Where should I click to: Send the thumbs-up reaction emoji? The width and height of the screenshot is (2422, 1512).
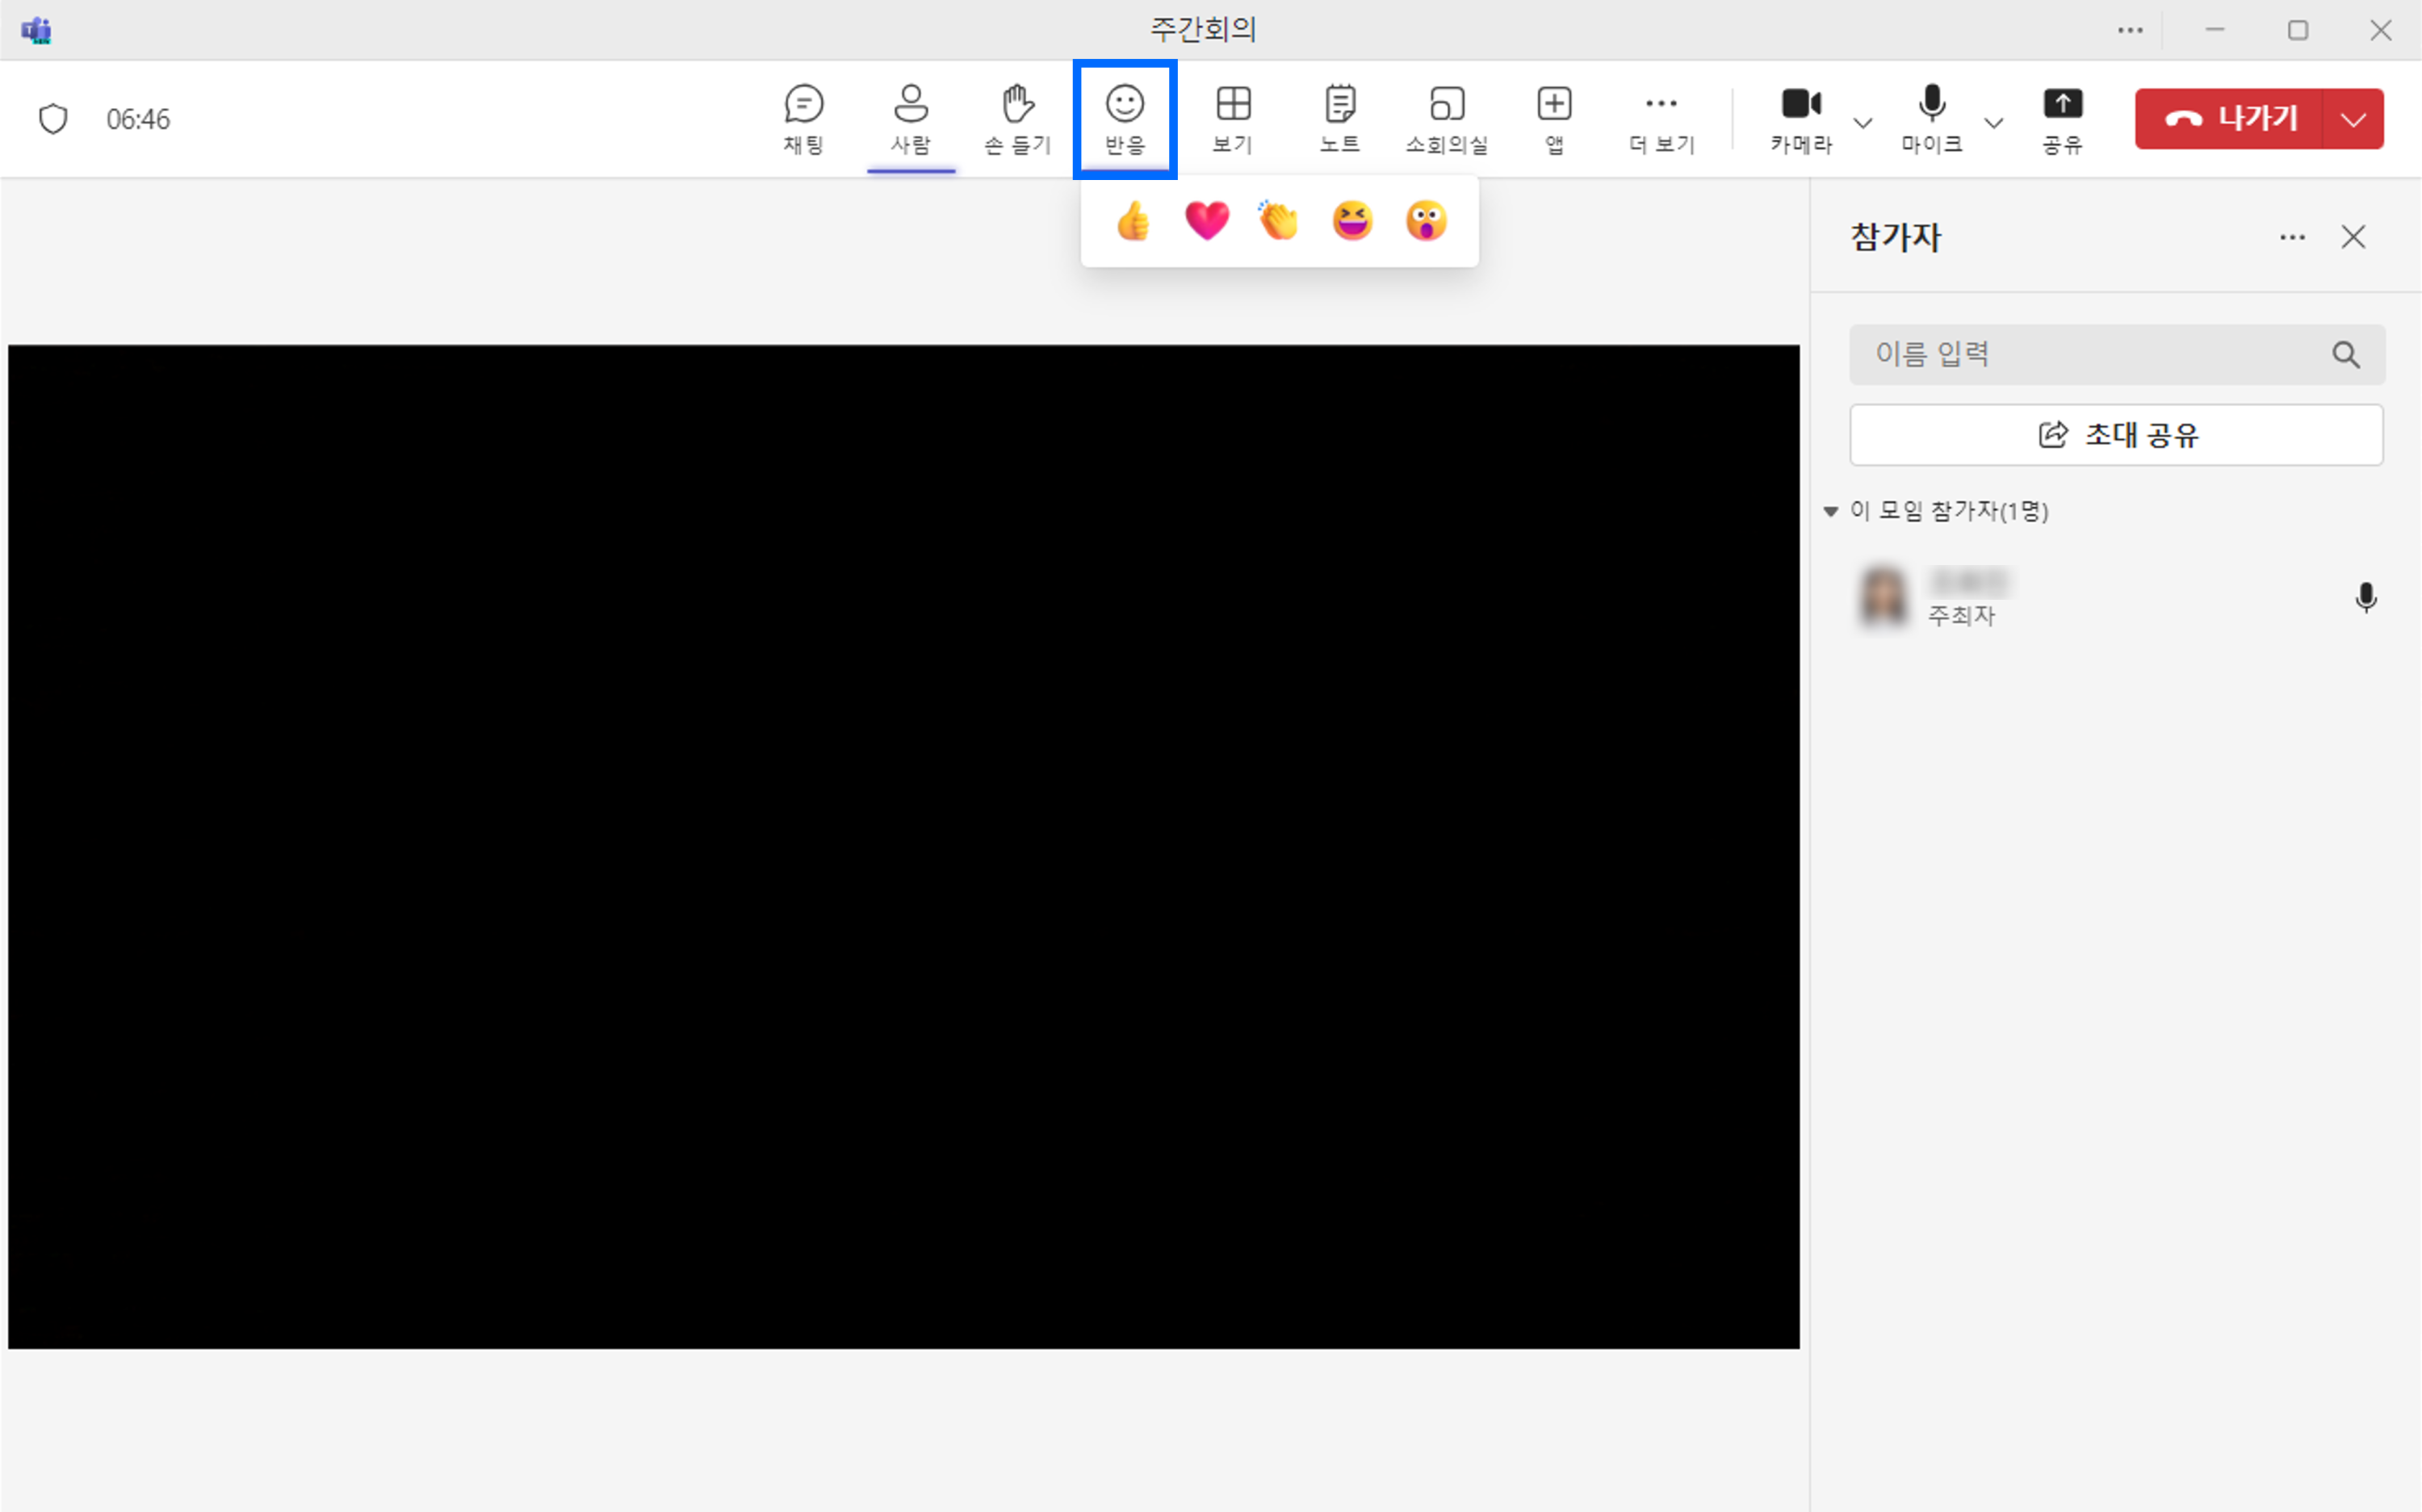click(x=1133, y=221)
